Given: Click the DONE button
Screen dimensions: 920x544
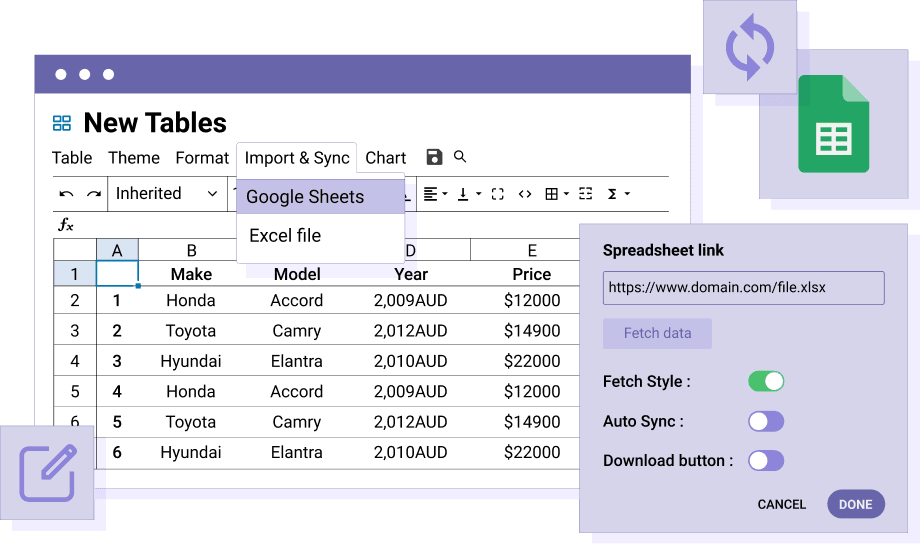Looking at the screenshot, I should (x=855, y=504).
